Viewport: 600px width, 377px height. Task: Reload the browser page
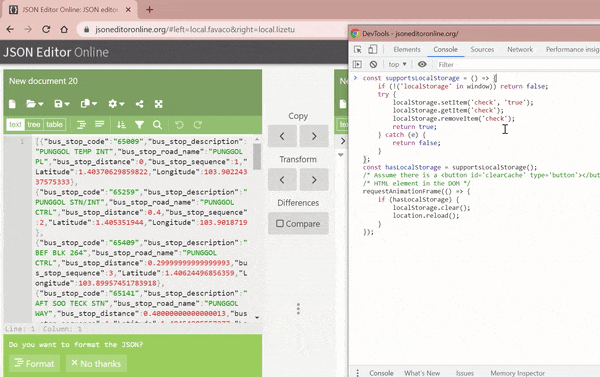[x=46, y=29]
